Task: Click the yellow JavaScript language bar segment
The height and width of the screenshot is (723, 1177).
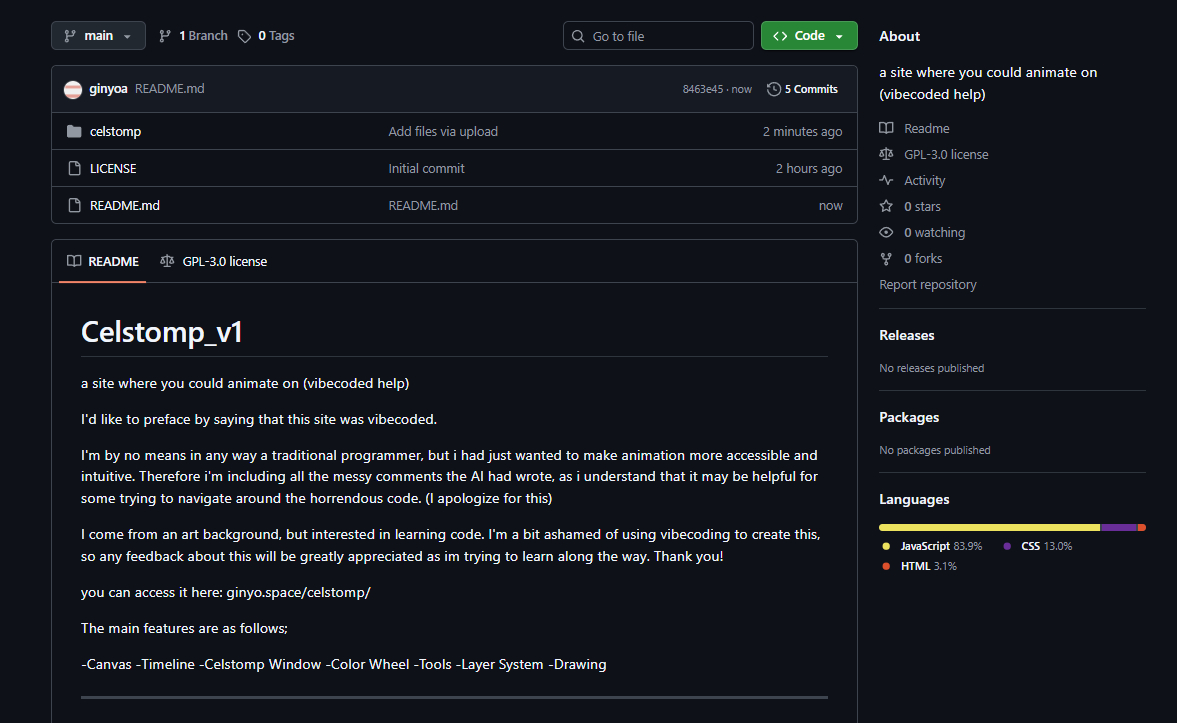Action: (988, 527)
